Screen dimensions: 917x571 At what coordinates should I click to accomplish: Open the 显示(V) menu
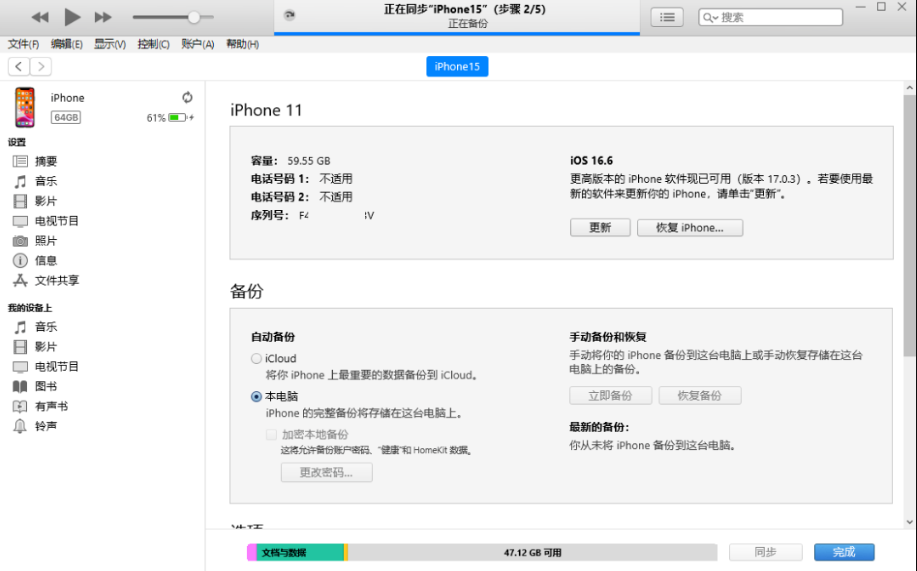[110, 44]
